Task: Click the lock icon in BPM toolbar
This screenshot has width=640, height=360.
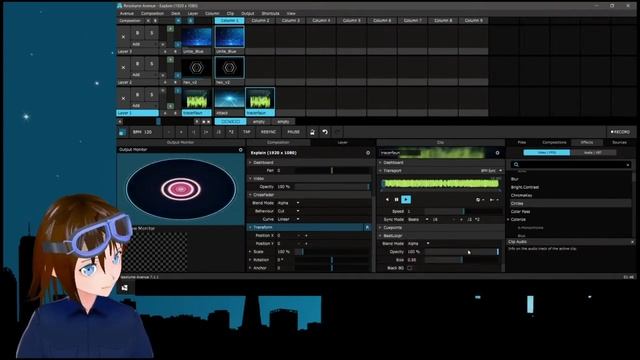Action: click(312, 132)
